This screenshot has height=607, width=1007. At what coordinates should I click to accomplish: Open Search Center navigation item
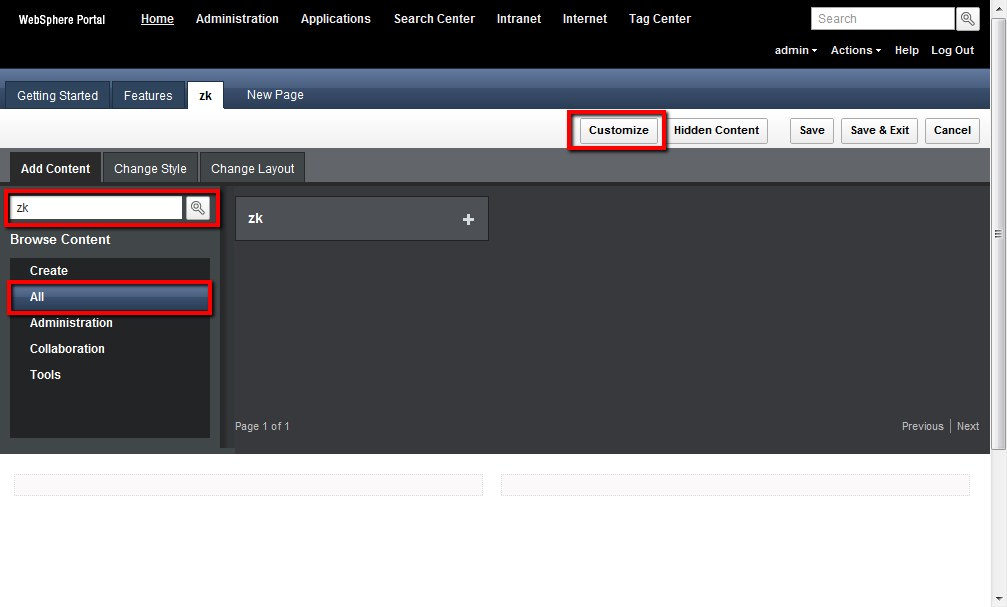click(434, 19)
